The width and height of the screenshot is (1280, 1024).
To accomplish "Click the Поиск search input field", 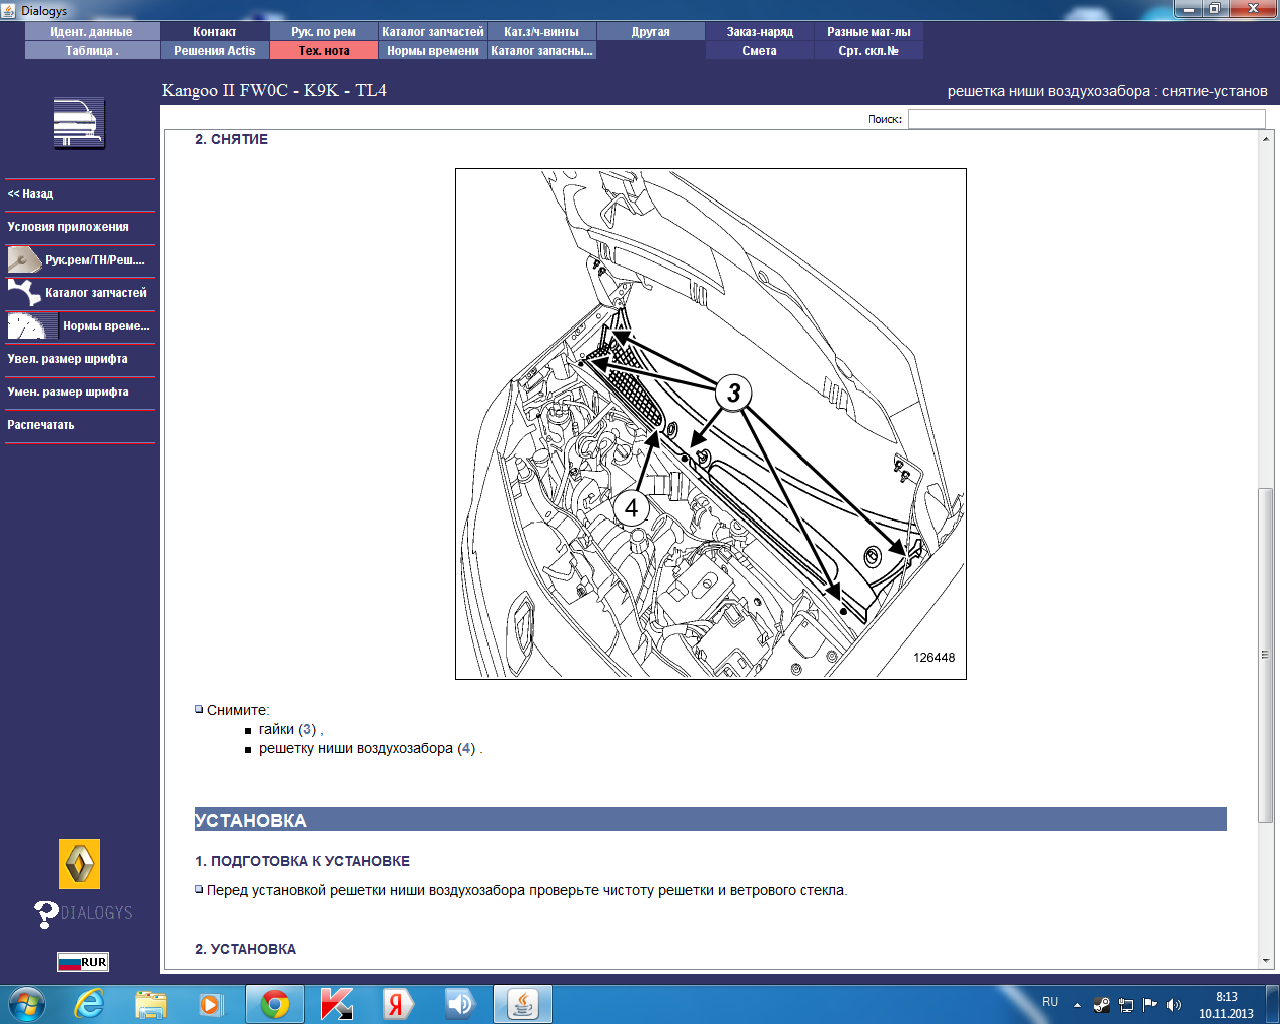I will coord(1087,119).
